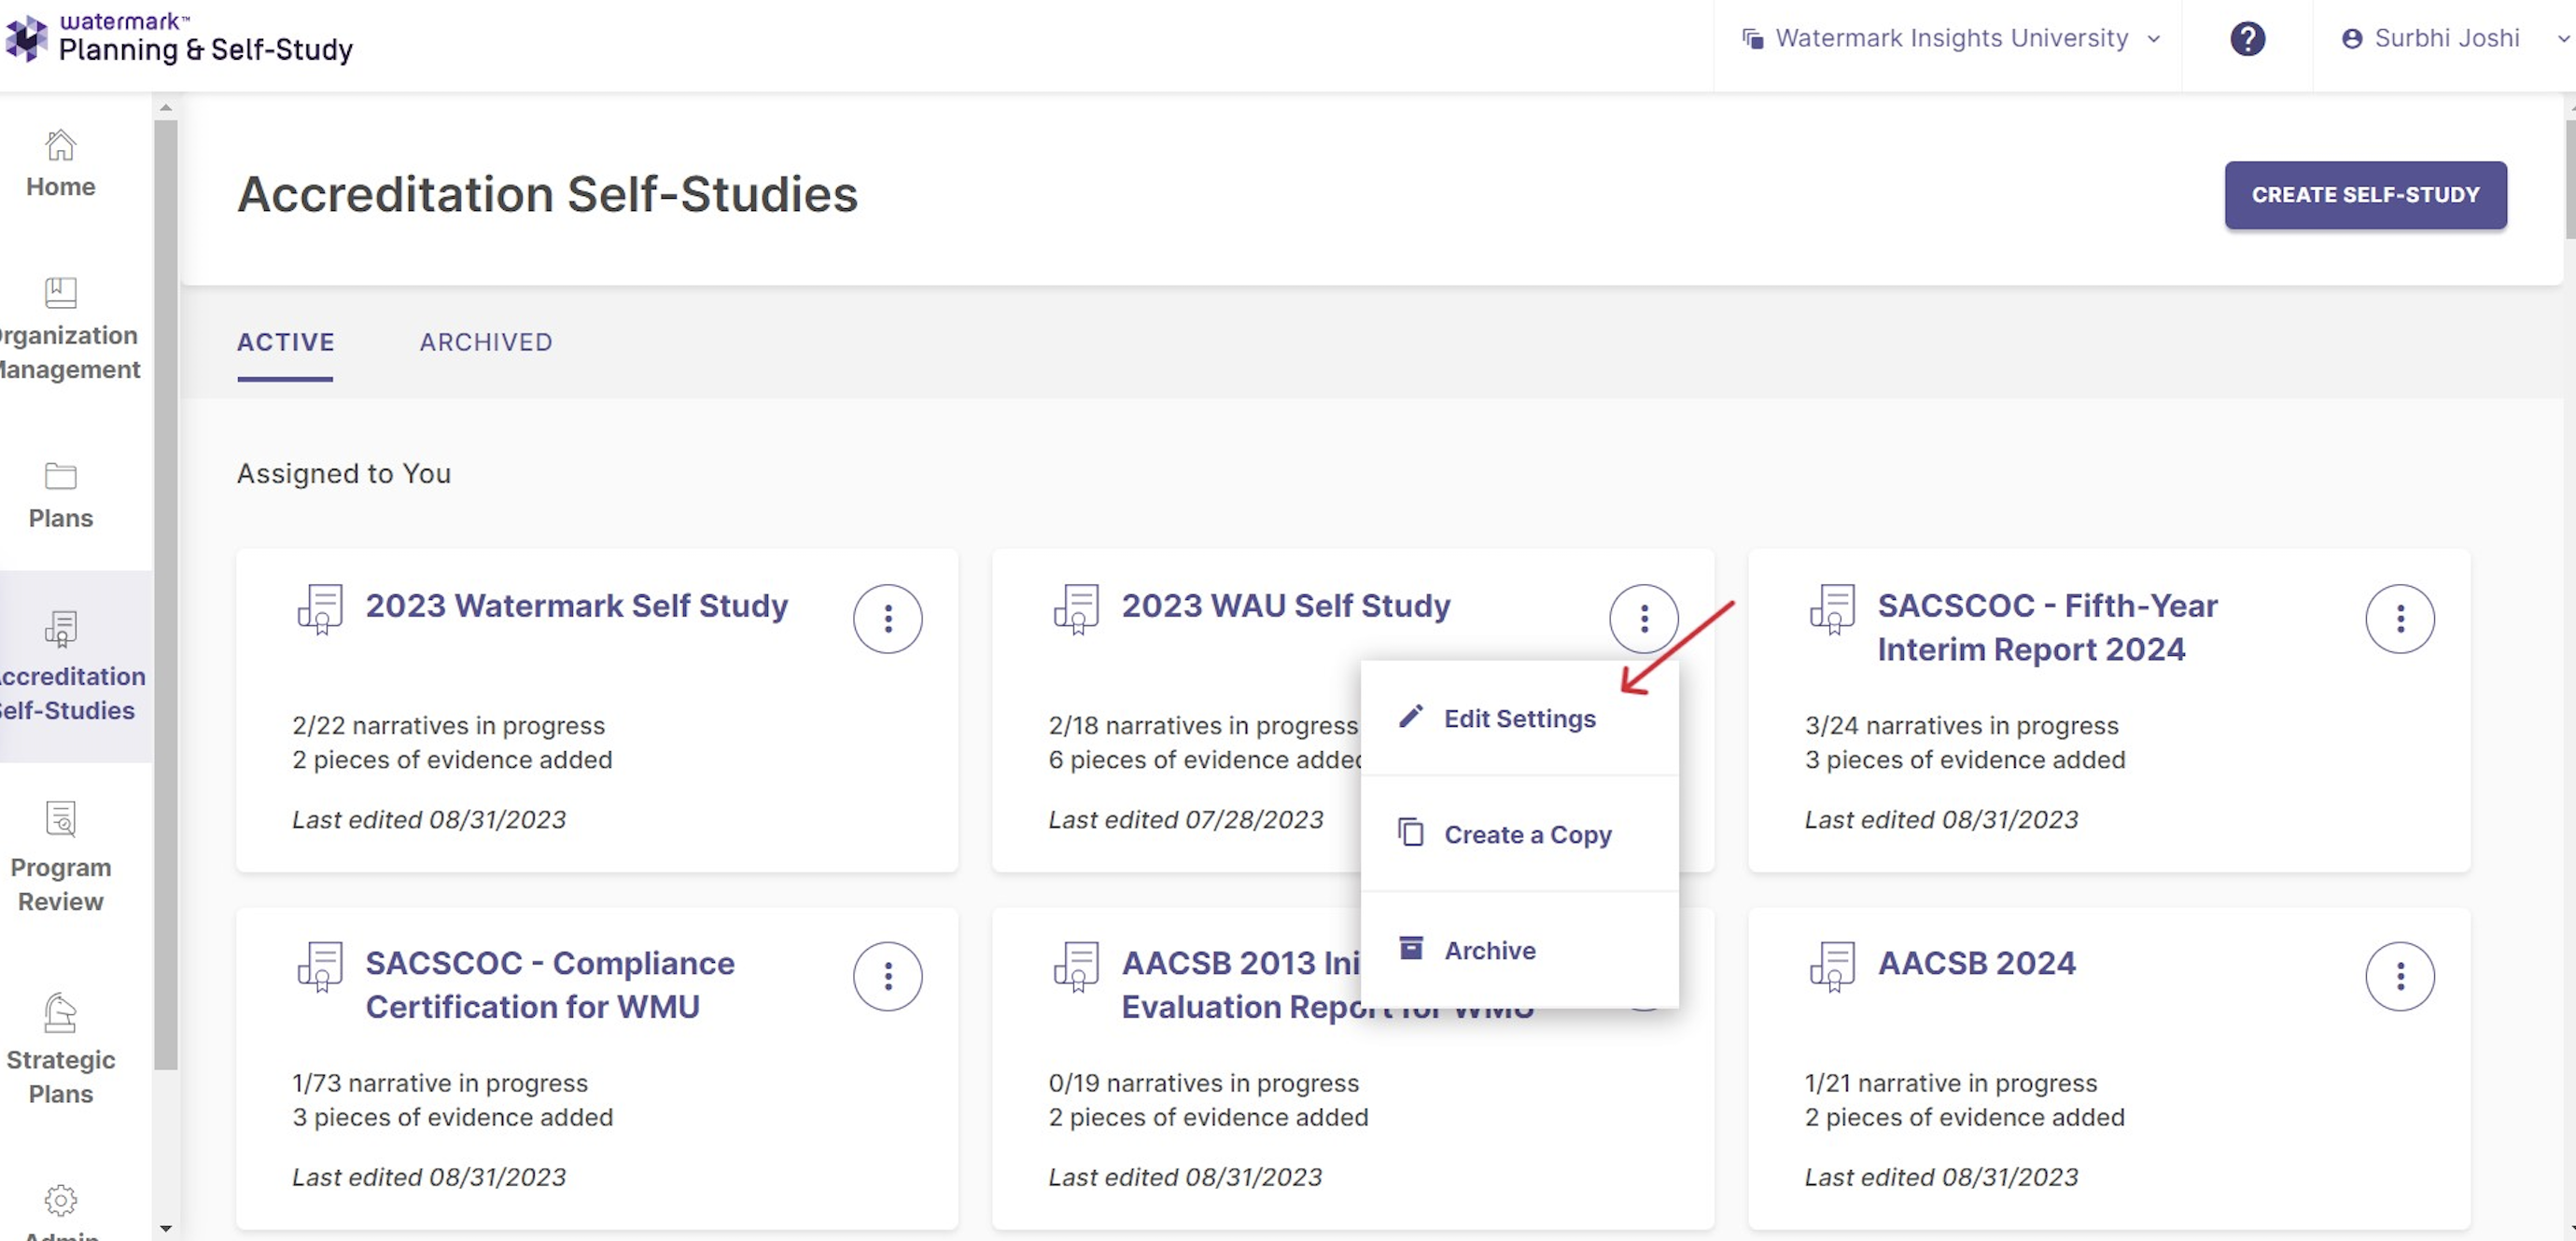Viewport: 2576px width, 1241px height.
Task: Open options menu for AACSB 2024
Action: (x=2399, y=976)
